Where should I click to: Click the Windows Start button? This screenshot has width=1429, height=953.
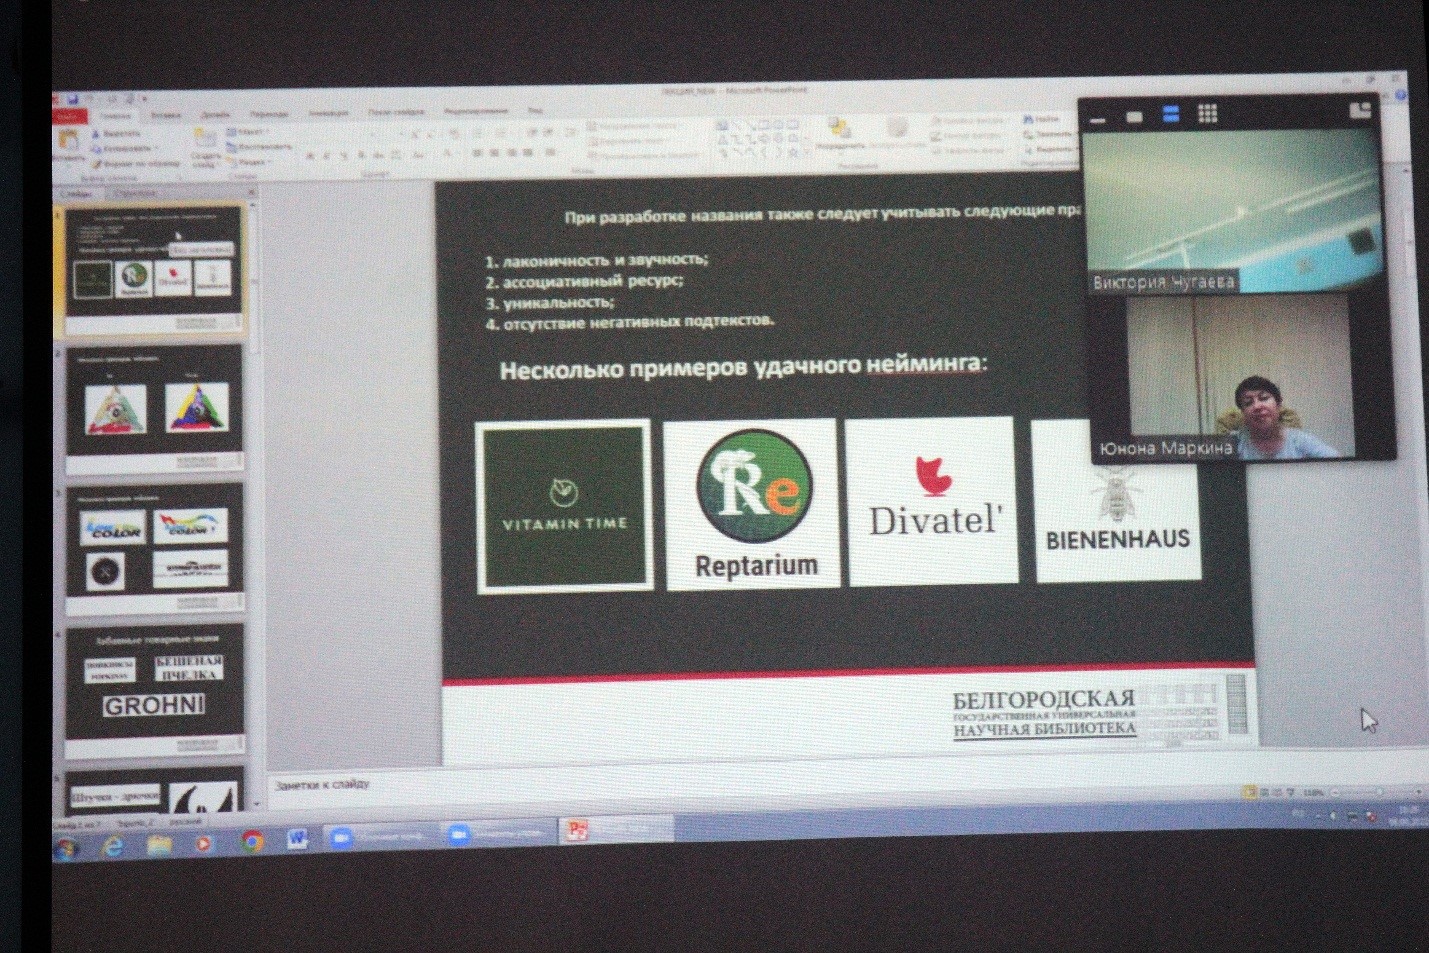(67, 850)
